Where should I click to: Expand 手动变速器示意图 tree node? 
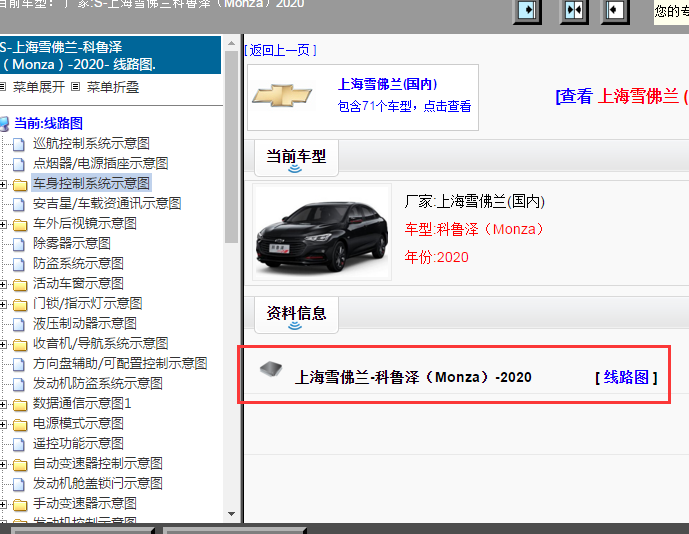[x=3, y=505]
